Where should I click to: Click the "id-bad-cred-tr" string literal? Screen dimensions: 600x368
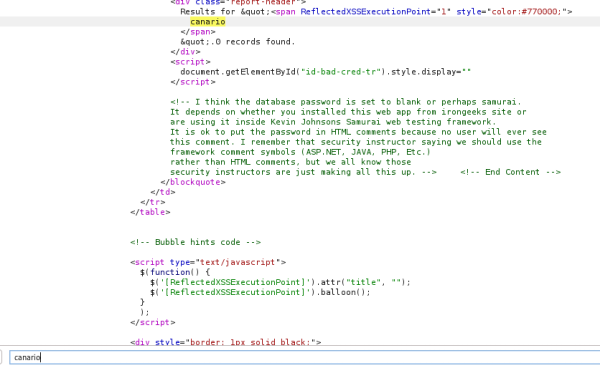(x=341, y=72)
